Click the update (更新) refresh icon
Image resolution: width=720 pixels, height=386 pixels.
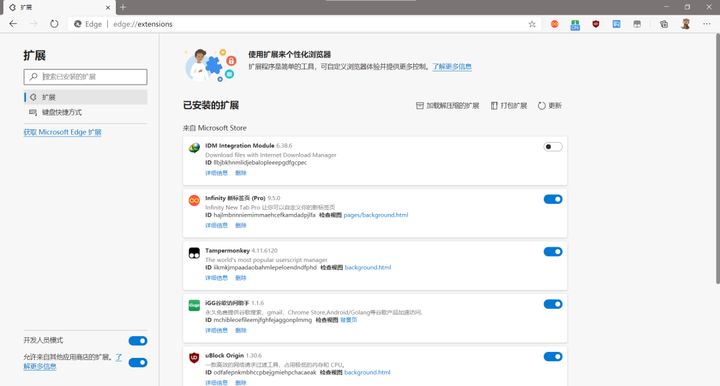tap(542, 106)
